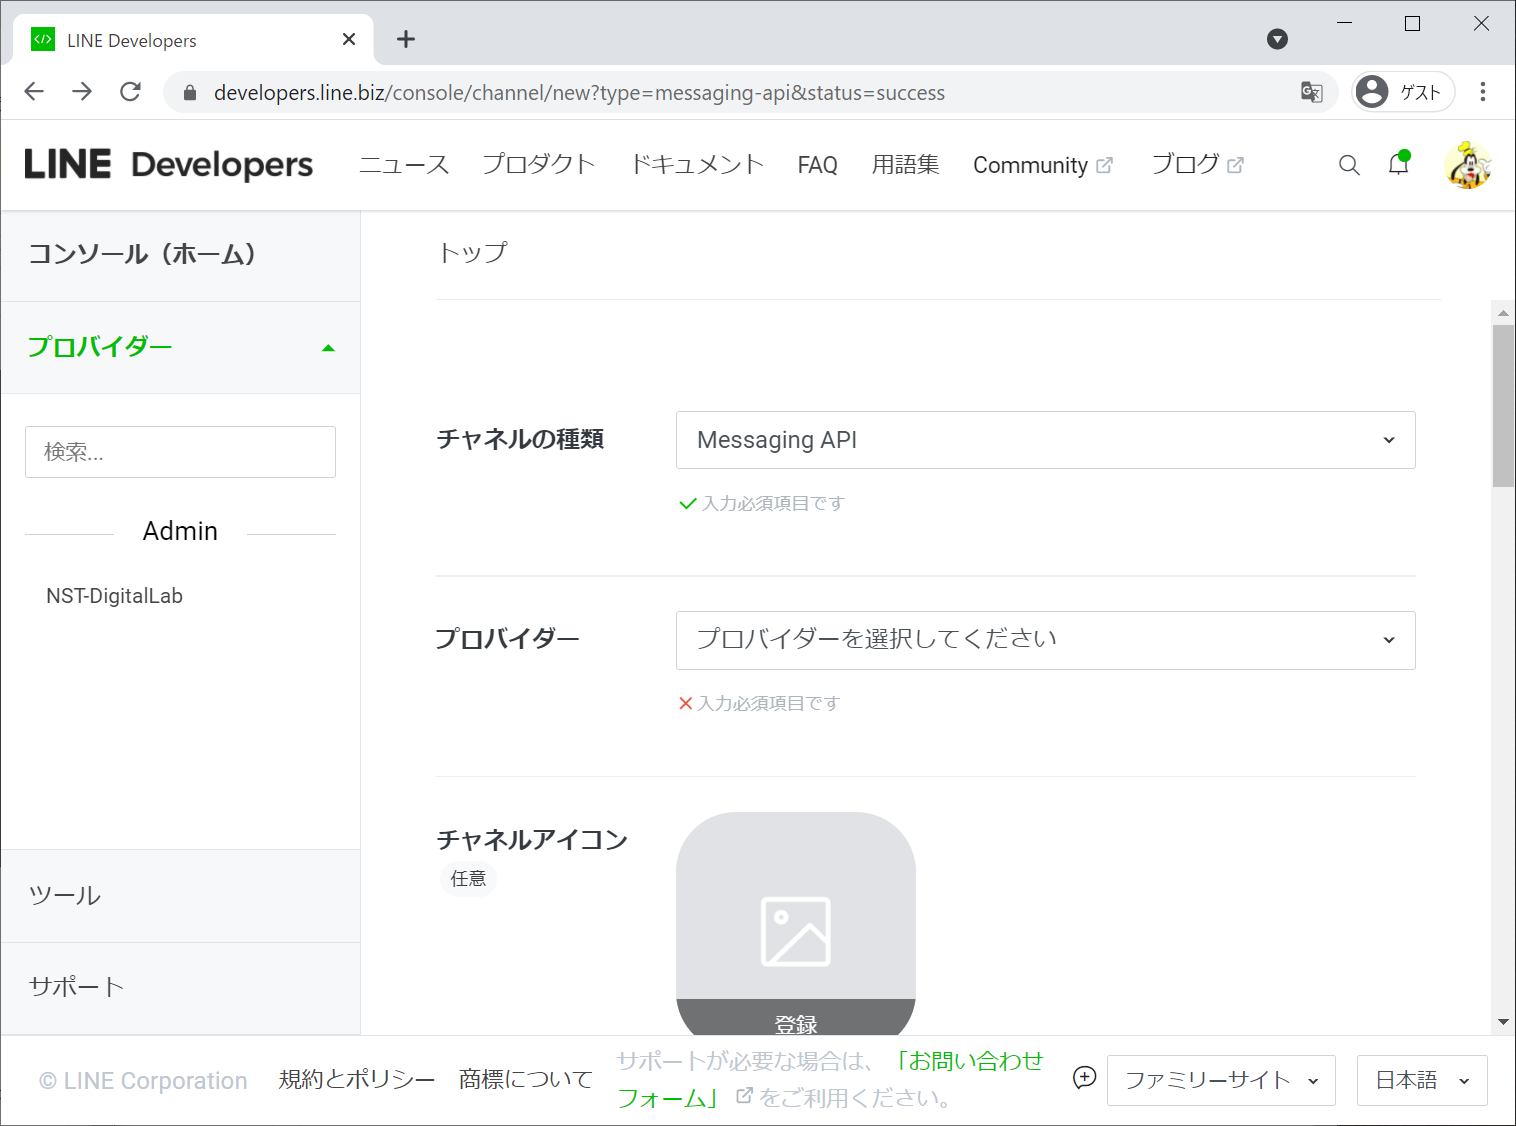Image resolution: width=1516 pixels, height=1126 pixels.
Task: Click the browser forward arrow
Action: point(82,92)
